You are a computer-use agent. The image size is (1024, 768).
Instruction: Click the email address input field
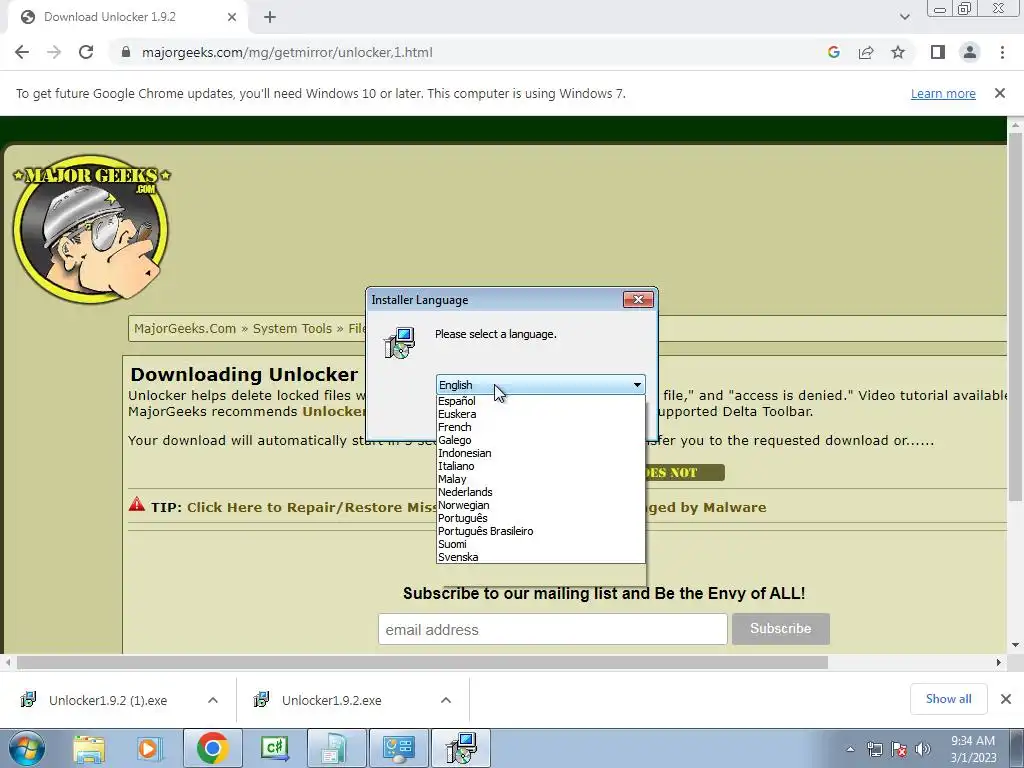(552, 629)
